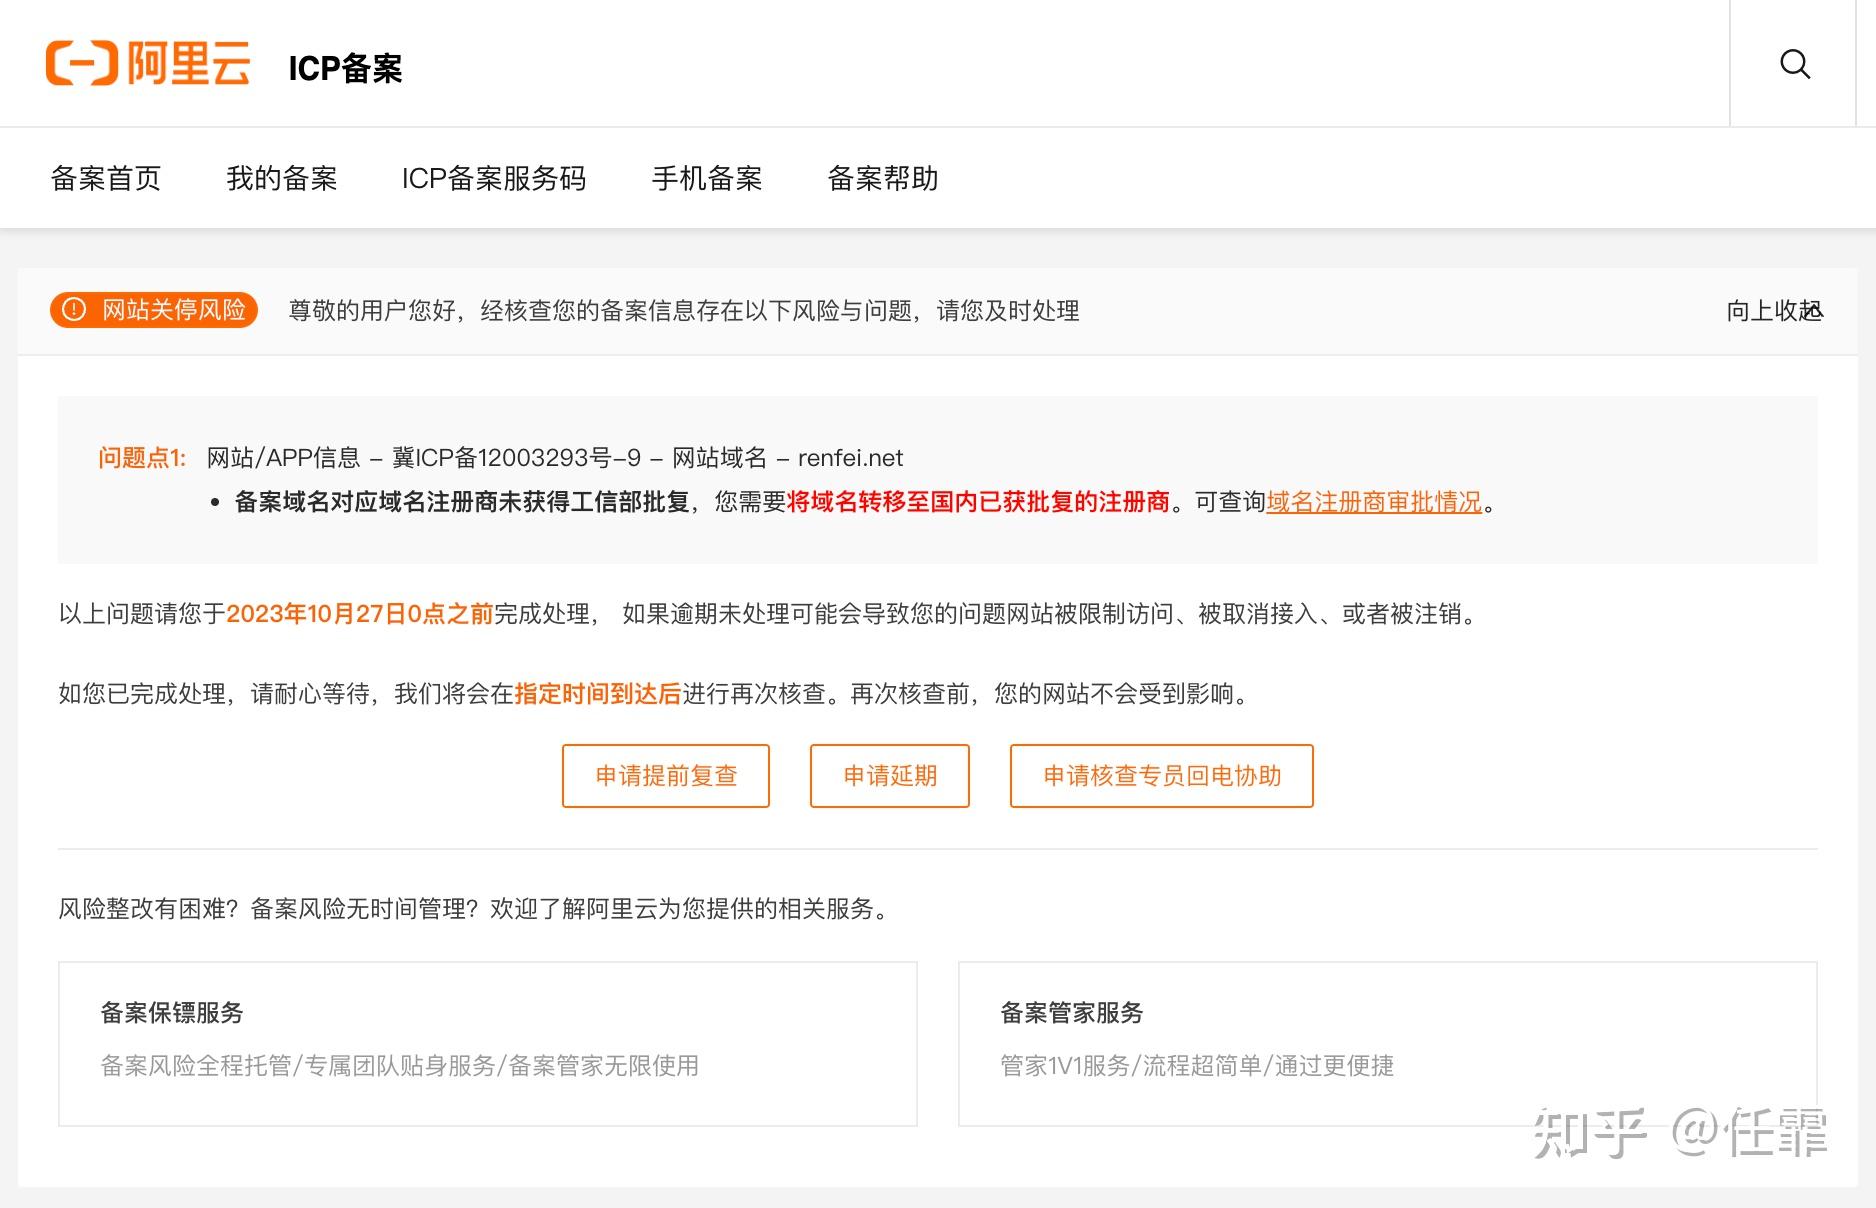1876x1208 pixels.
Task: Click 申请提前复查 button
Action: 666,776
